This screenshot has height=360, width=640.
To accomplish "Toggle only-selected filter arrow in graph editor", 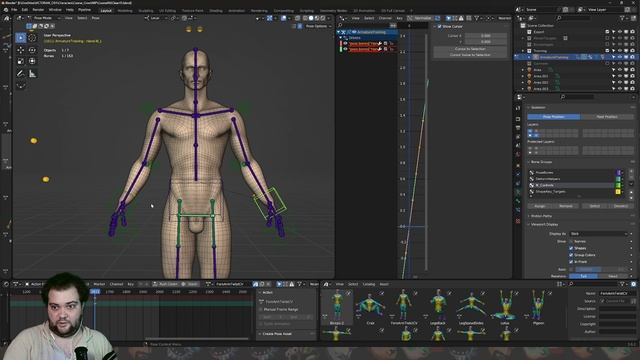I will [449, 18].
